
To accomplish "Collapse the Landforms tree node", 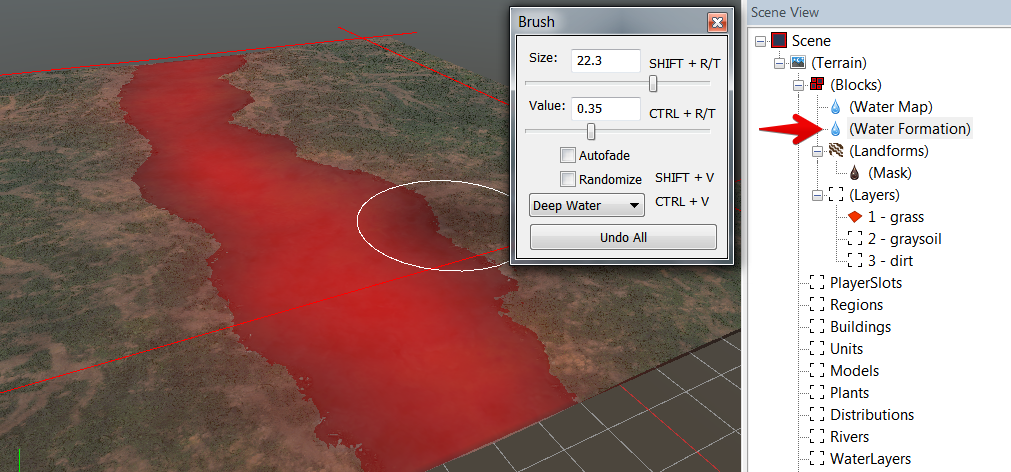I will tap(818, 151).
